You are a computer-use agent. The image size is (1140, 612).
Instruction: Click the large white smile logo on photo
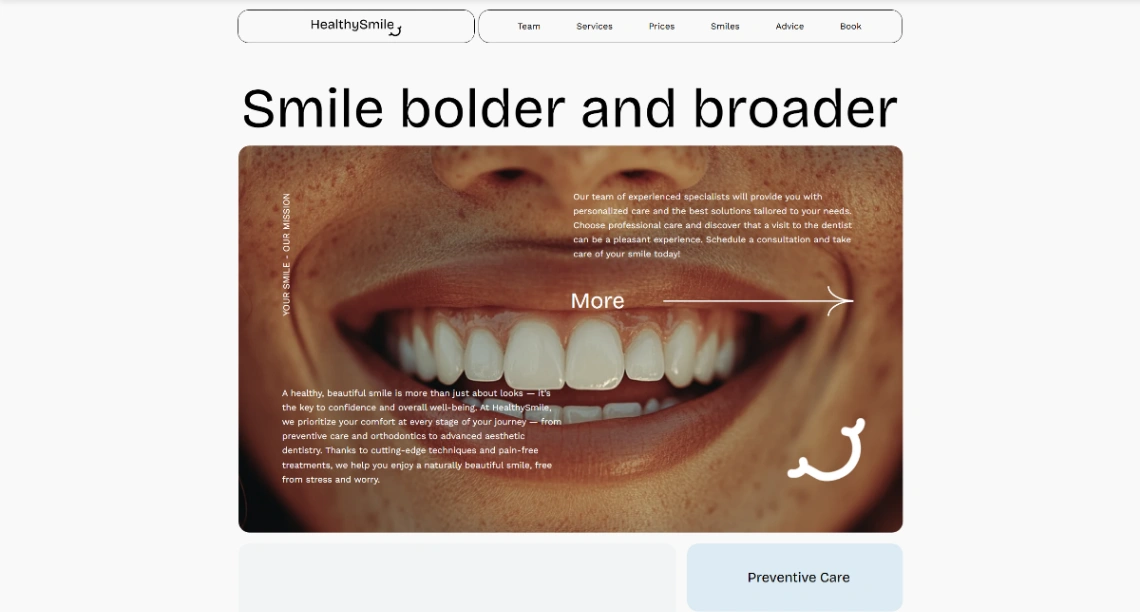pos(827,450)
